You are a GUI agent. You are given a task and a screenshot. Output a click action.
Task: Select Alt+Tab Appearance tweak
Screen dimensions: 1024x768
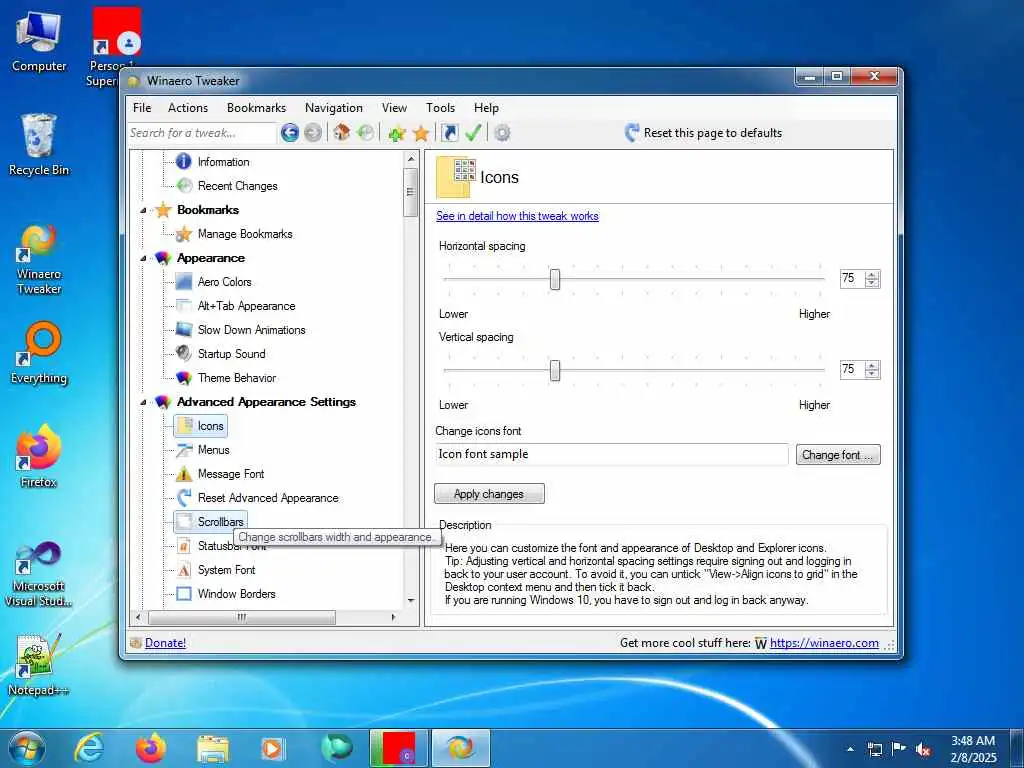(246, 306)
